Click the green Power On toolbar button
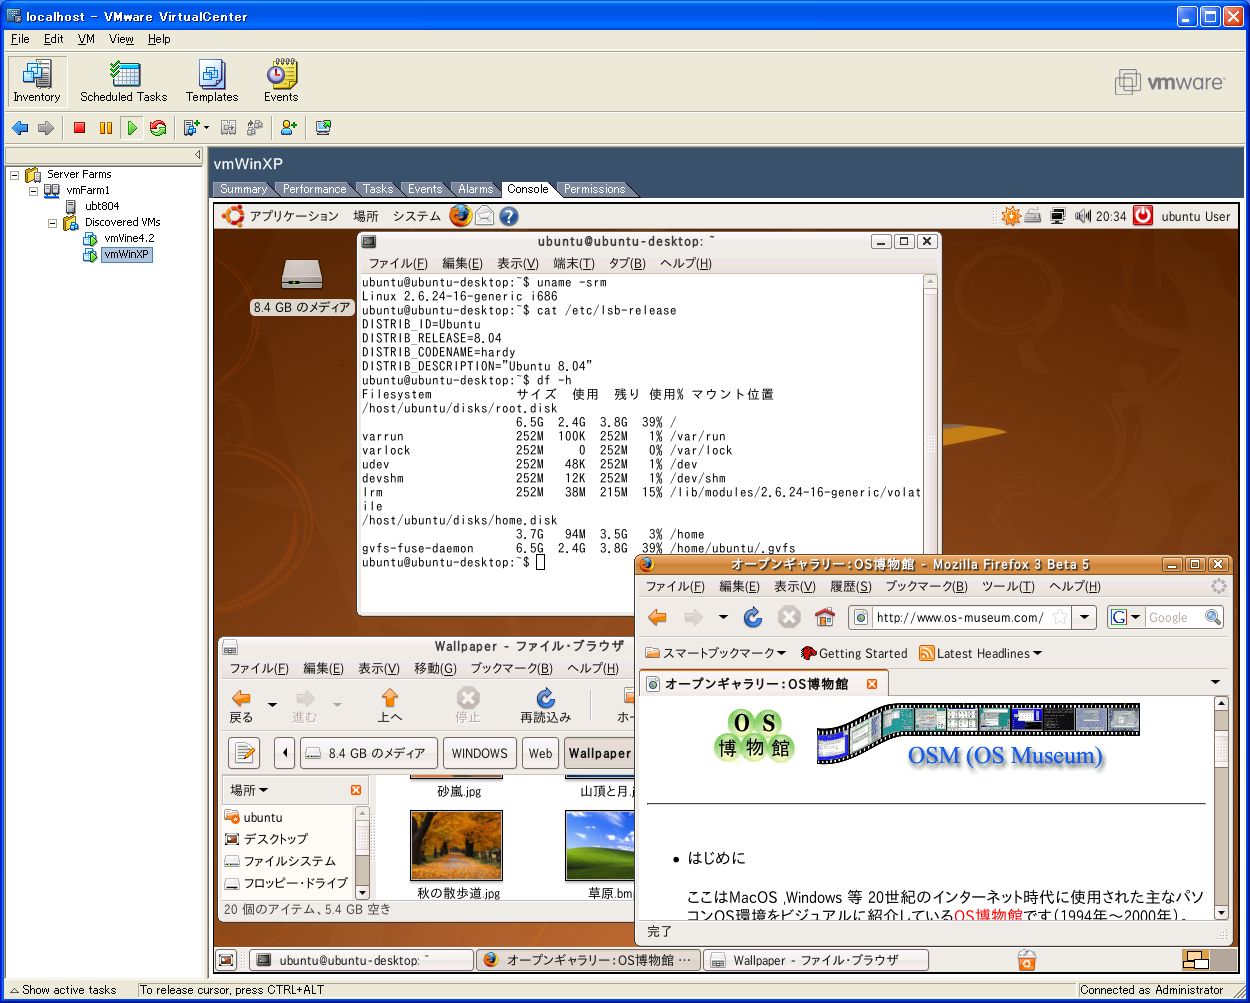The width and height of the screenshot is (1250, 1003). point(132,128)
